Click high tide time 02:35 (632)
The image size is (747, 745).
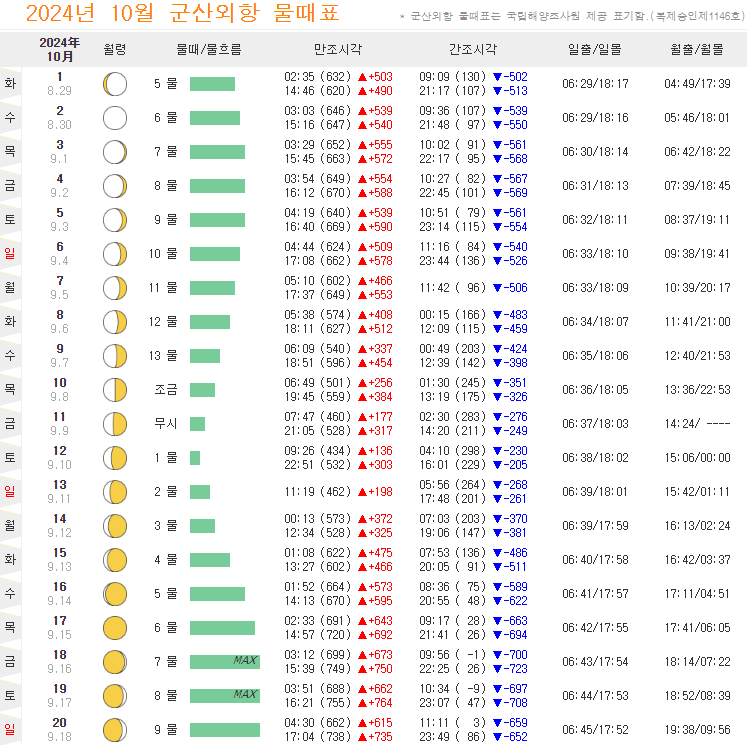click(317, 77)
